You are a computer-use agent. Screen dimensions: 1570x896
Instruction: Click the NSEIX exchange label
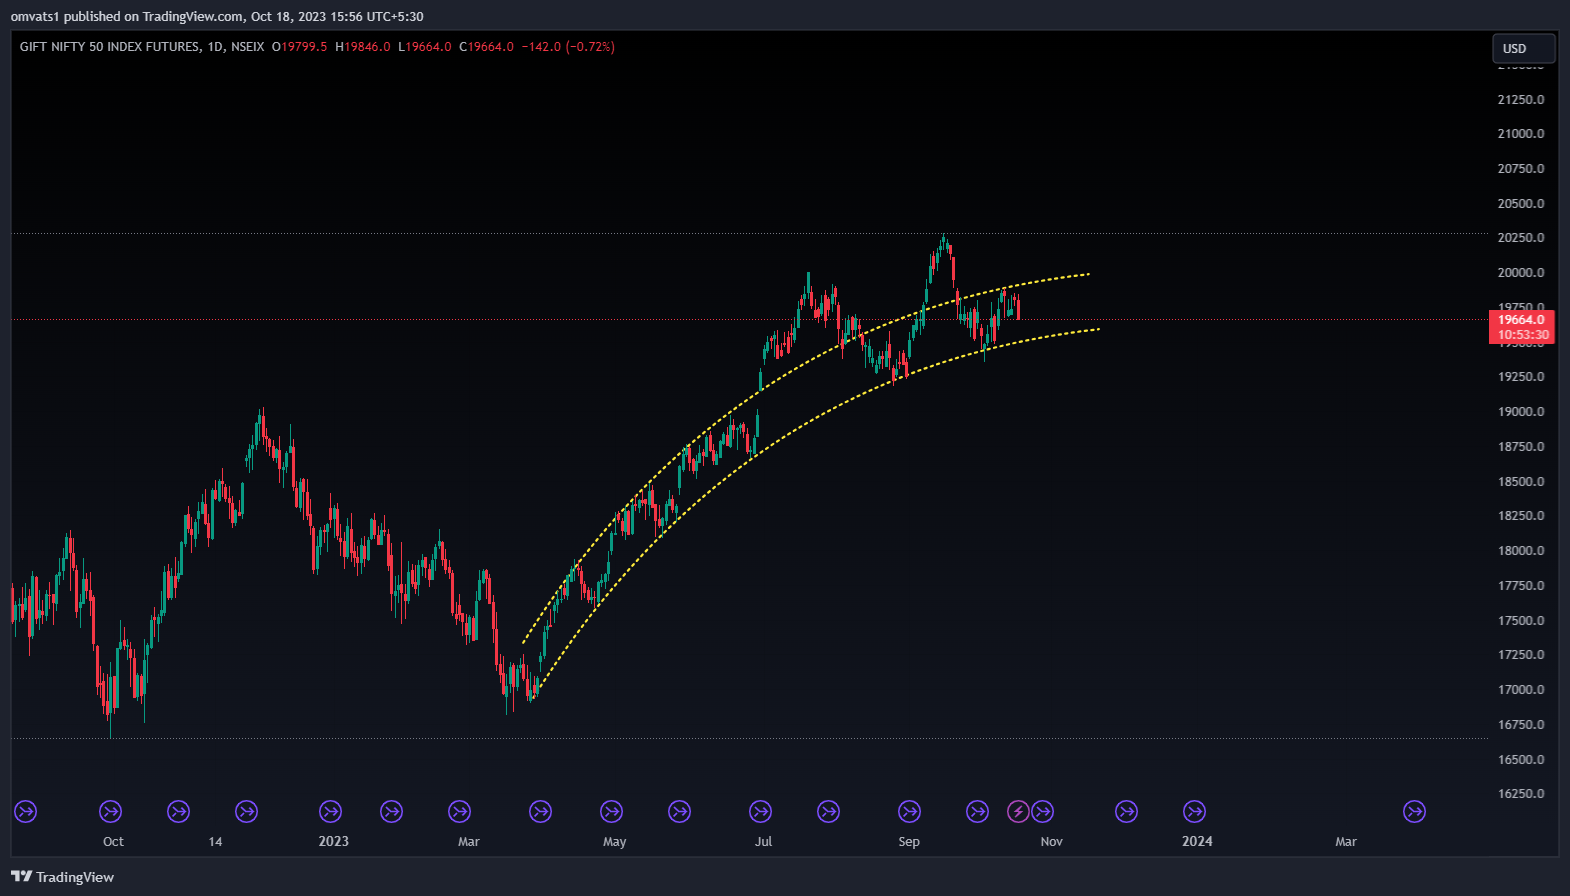248,47
